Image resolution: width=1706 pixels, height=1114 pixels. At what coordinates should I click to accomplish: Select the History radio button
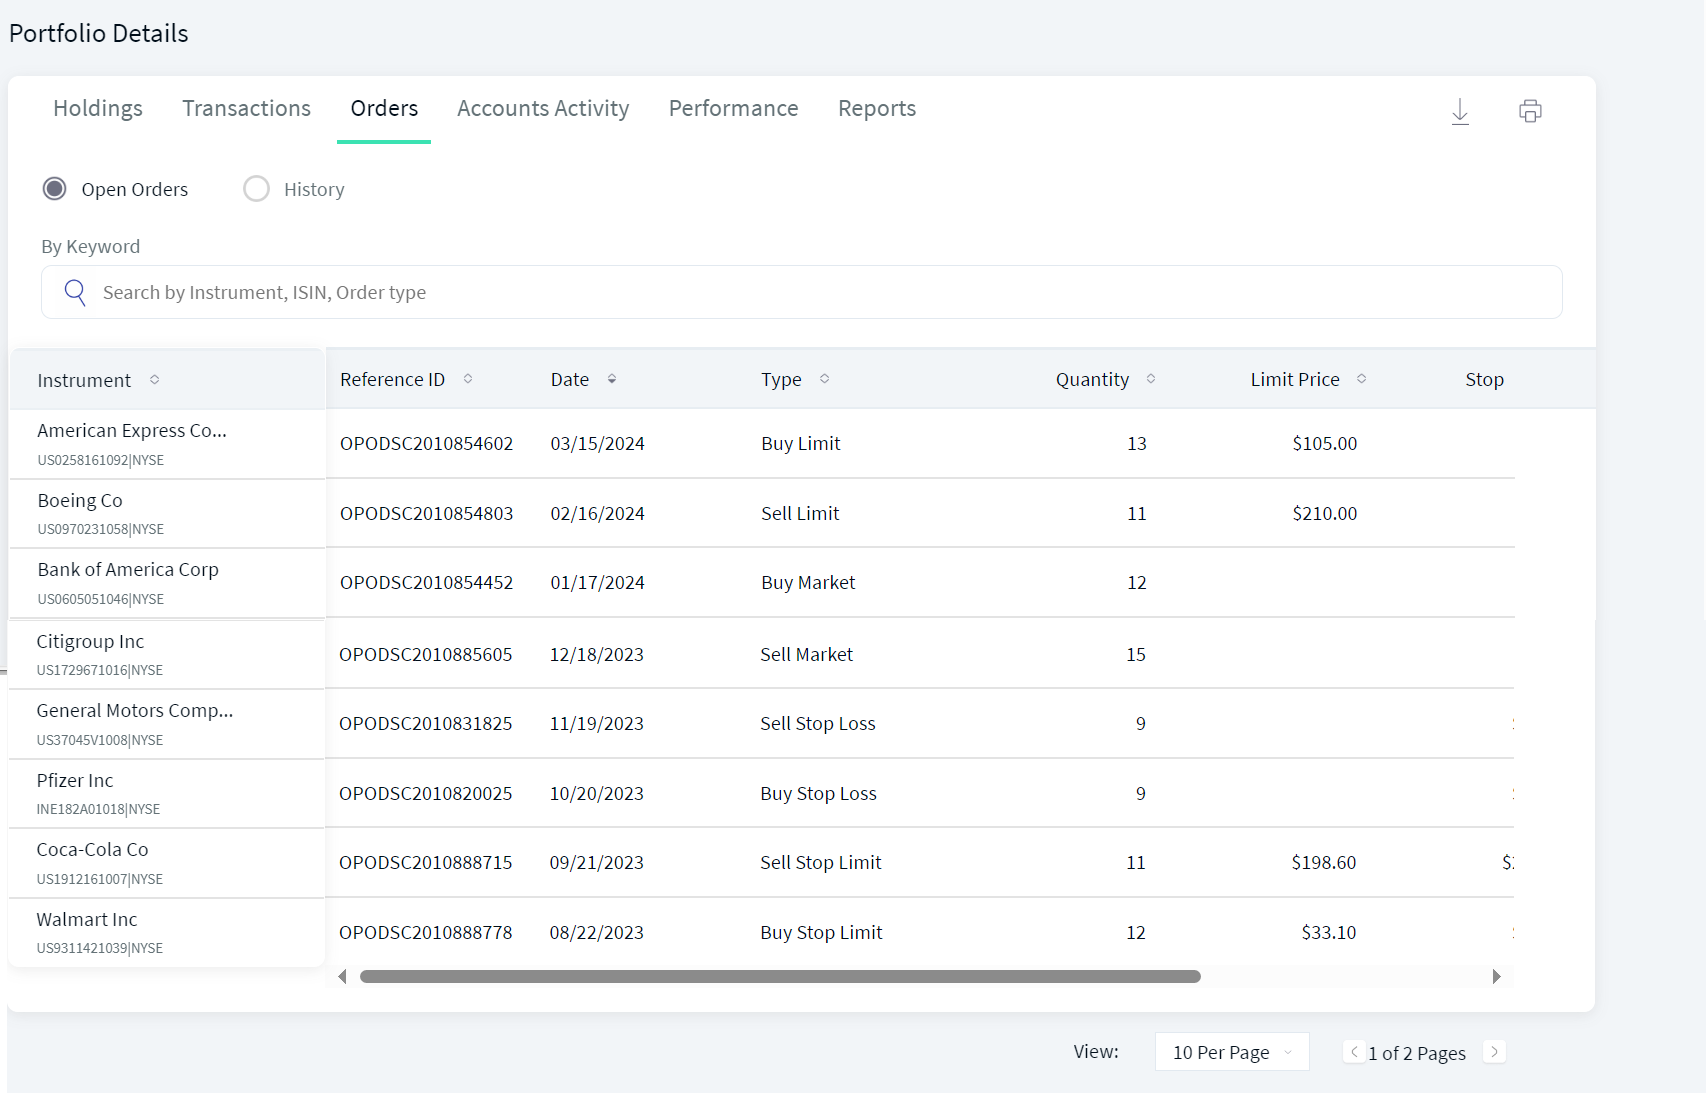(x=257, y=189)
